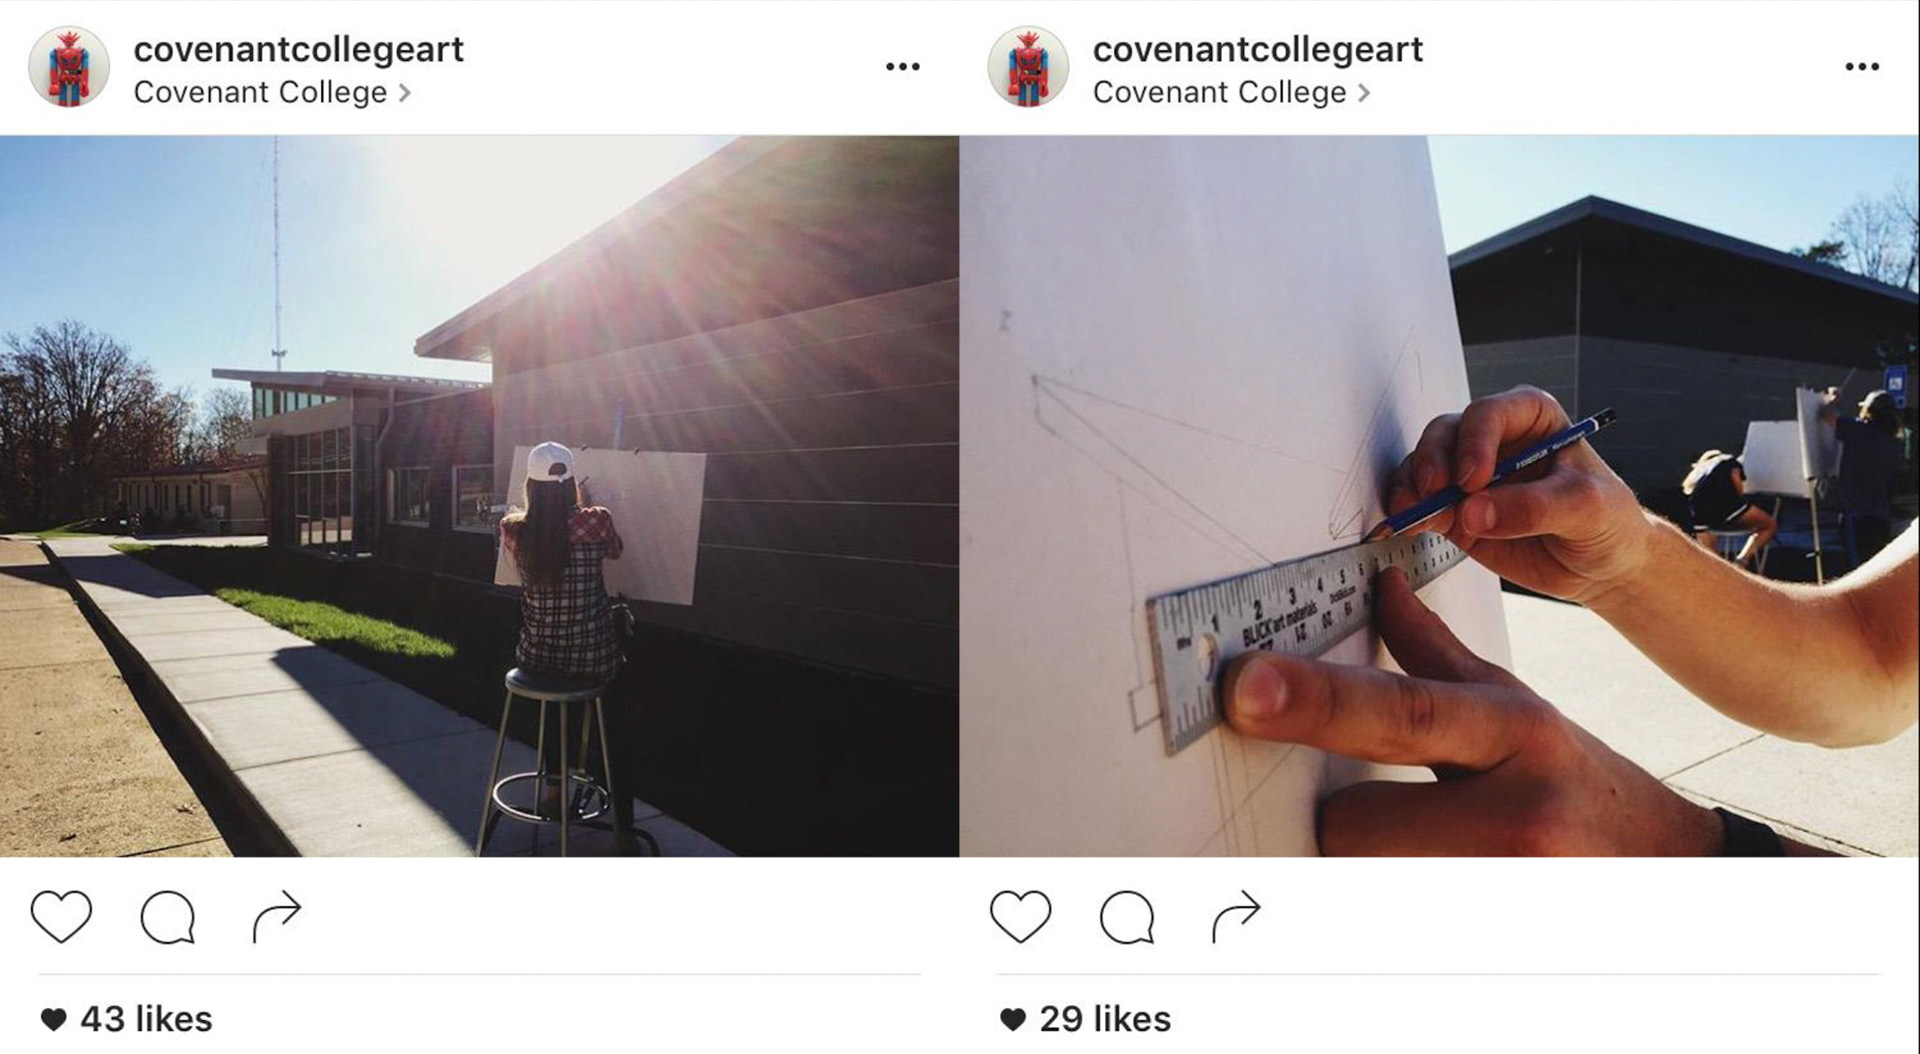View the 43 likes list

coord(127,1019)
